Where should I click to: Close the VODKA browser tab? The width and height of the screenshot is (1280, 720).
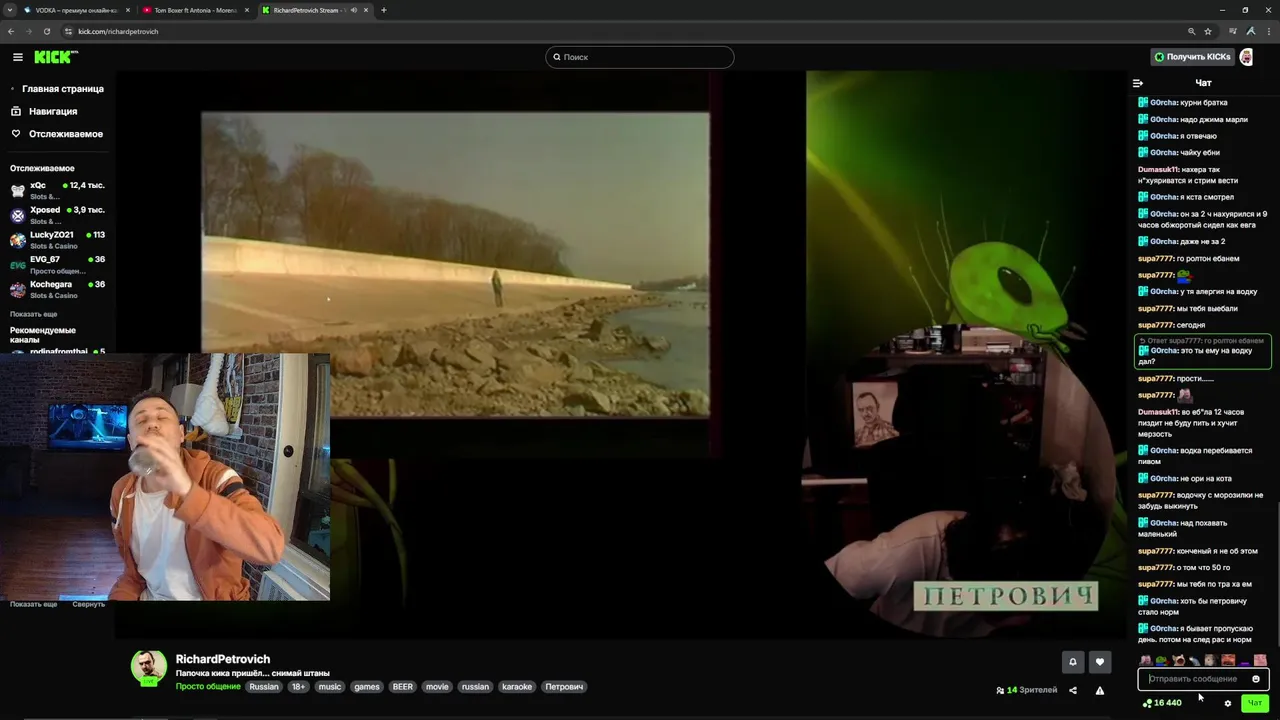pyautogui.click(x=128, y=10)
